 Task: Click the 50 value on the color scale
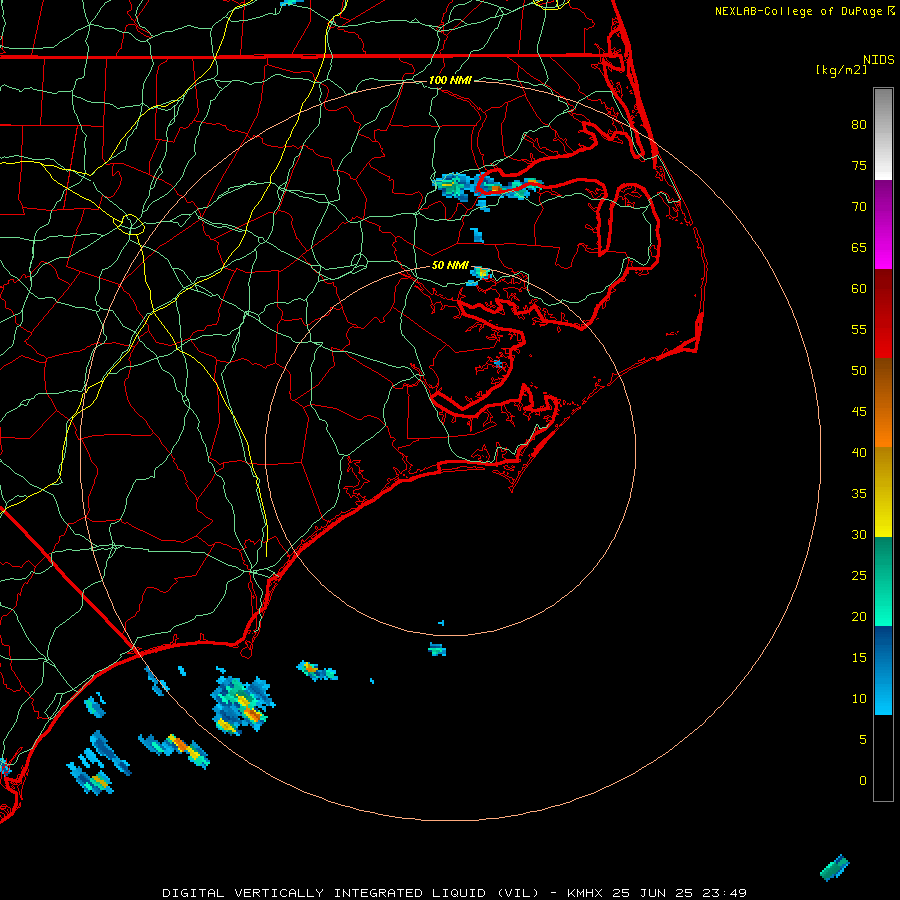(x=859, y=370)
